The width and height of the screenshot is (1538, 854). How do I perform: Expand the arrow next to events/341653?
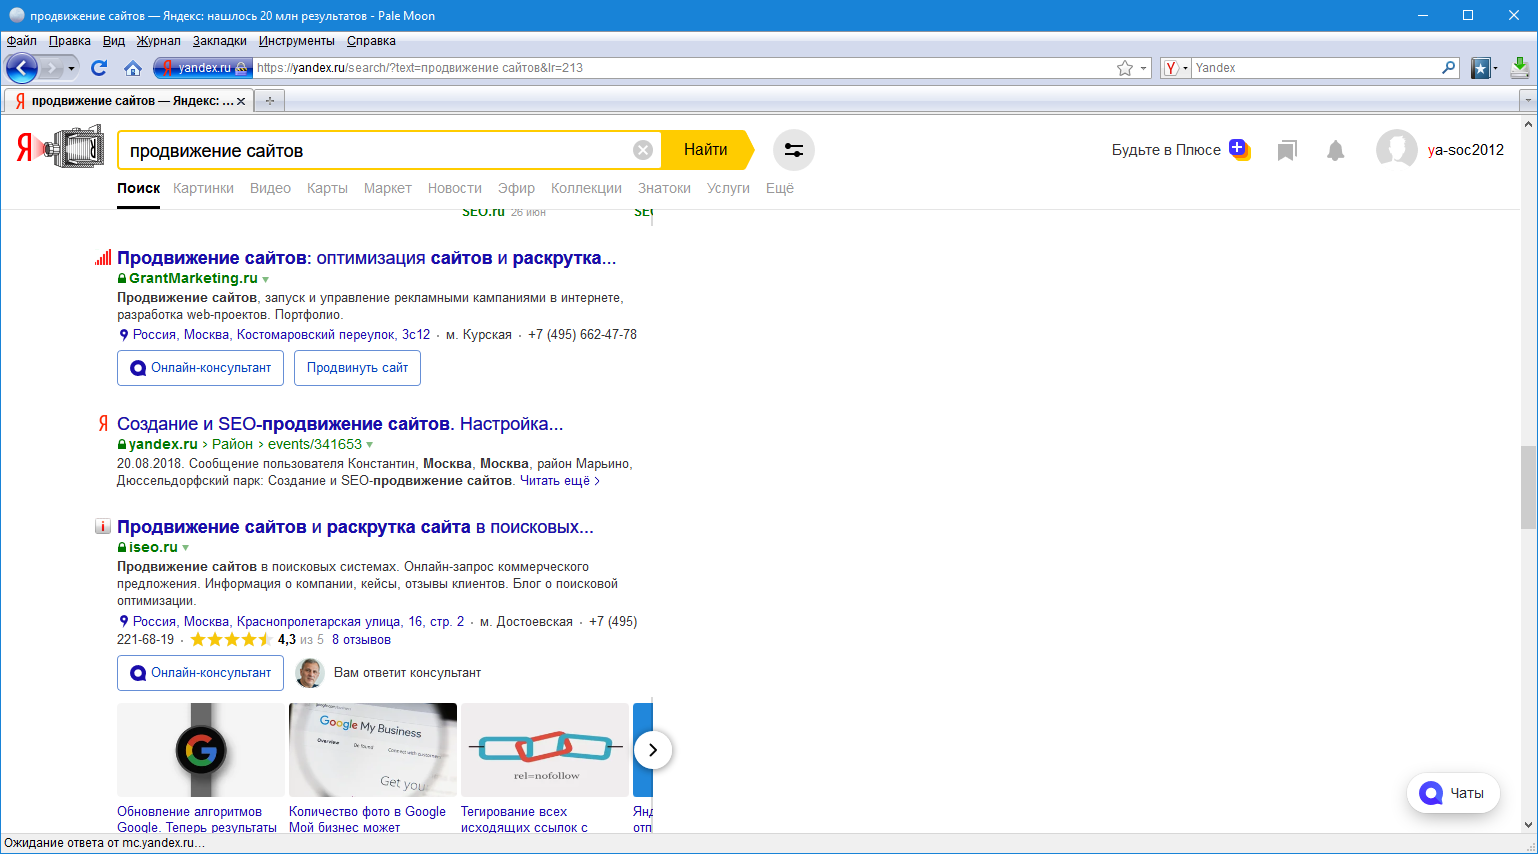[x=370, y=445]
